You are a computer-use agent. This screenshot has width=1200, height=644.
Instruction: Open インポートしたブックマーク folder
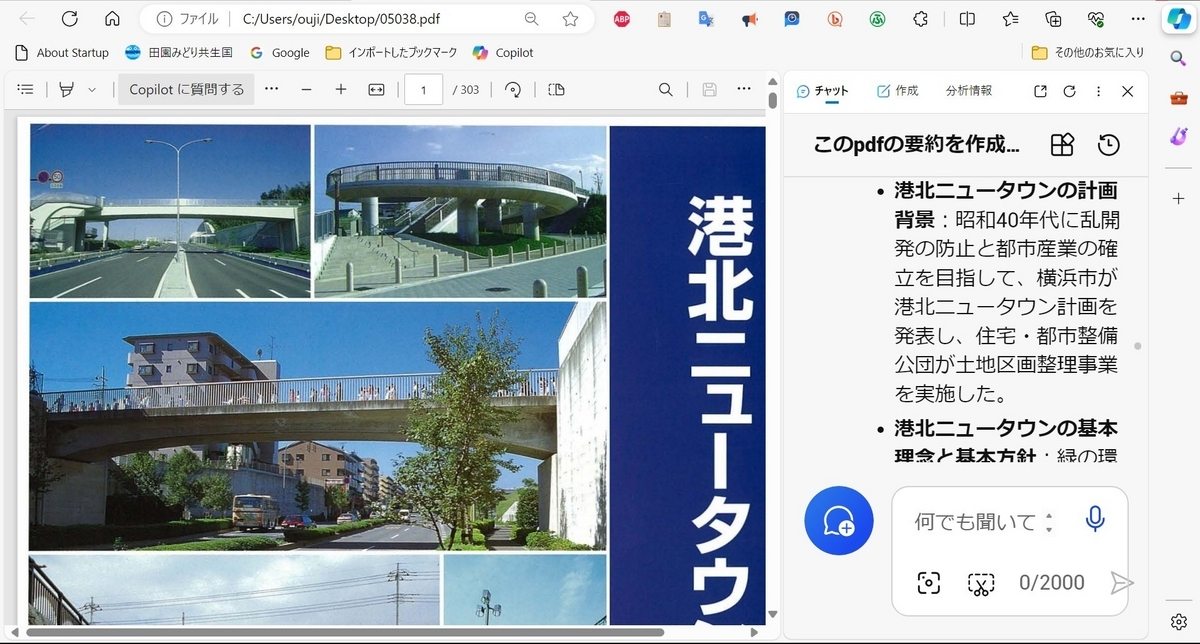393,53
